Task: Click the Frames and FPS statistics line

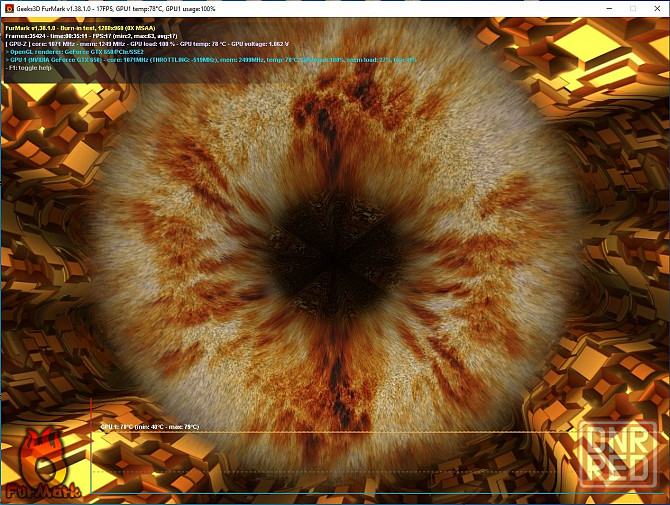Action: tap(90, 36)
